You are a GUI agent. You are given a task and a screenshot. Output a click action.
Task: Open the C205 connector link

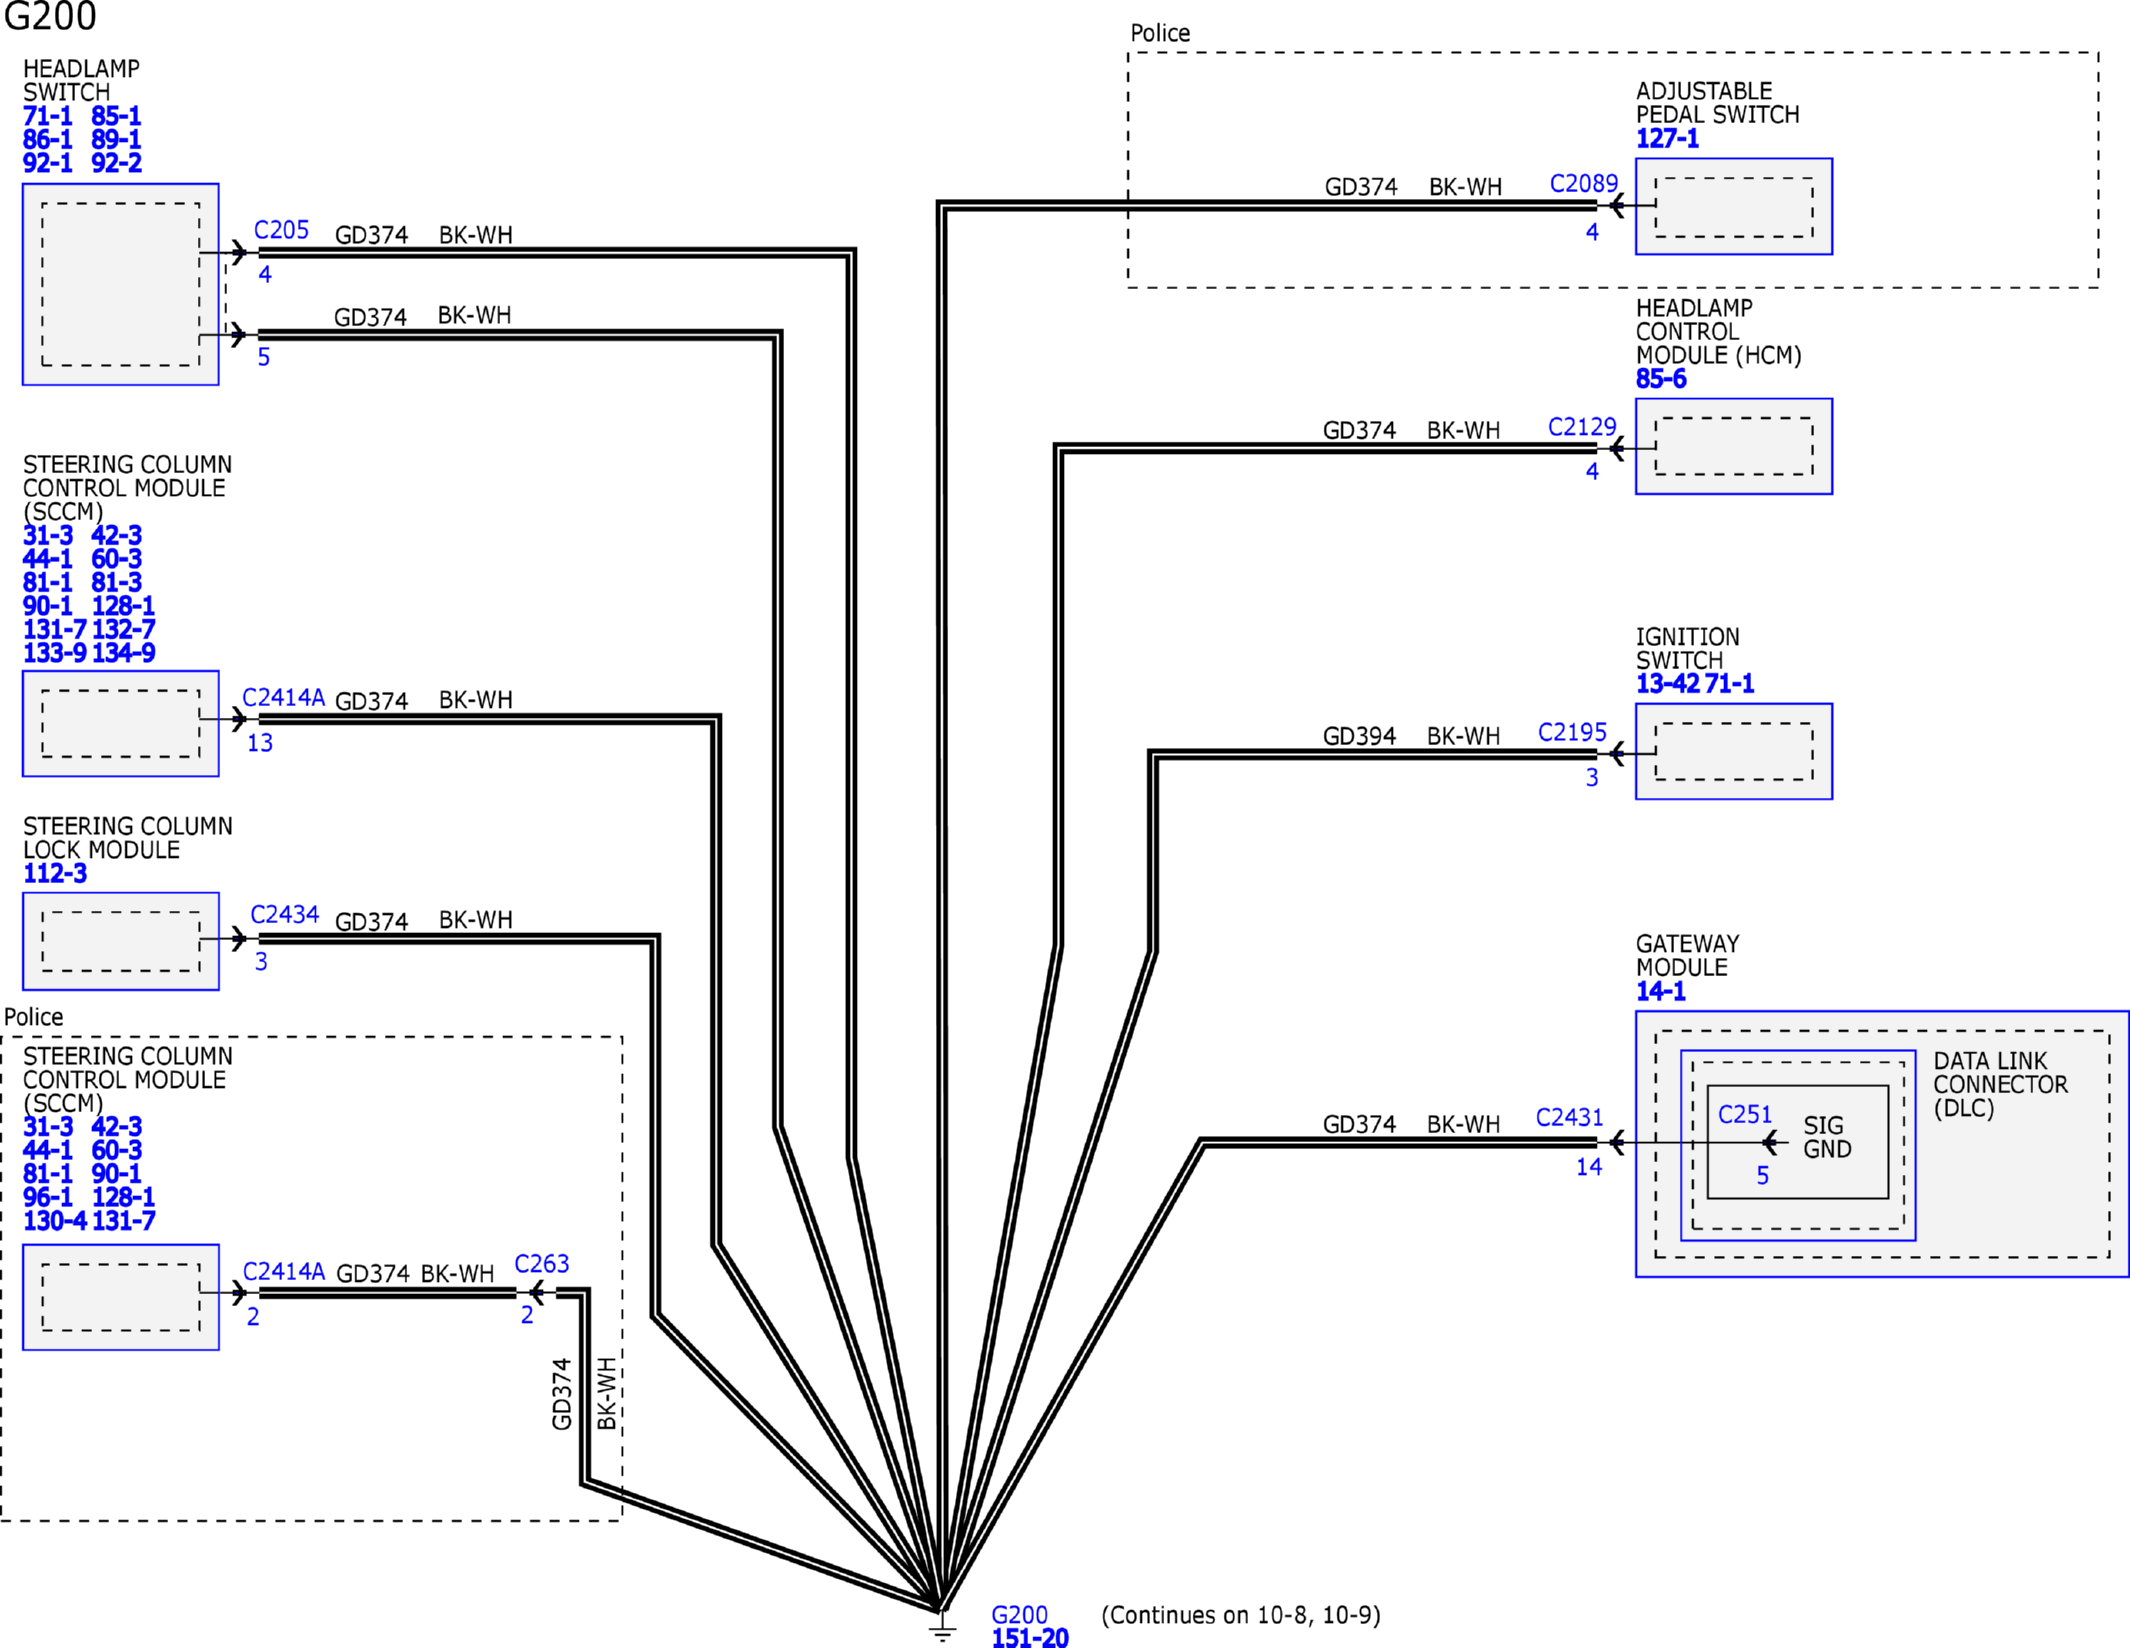(x=281, y=230)
